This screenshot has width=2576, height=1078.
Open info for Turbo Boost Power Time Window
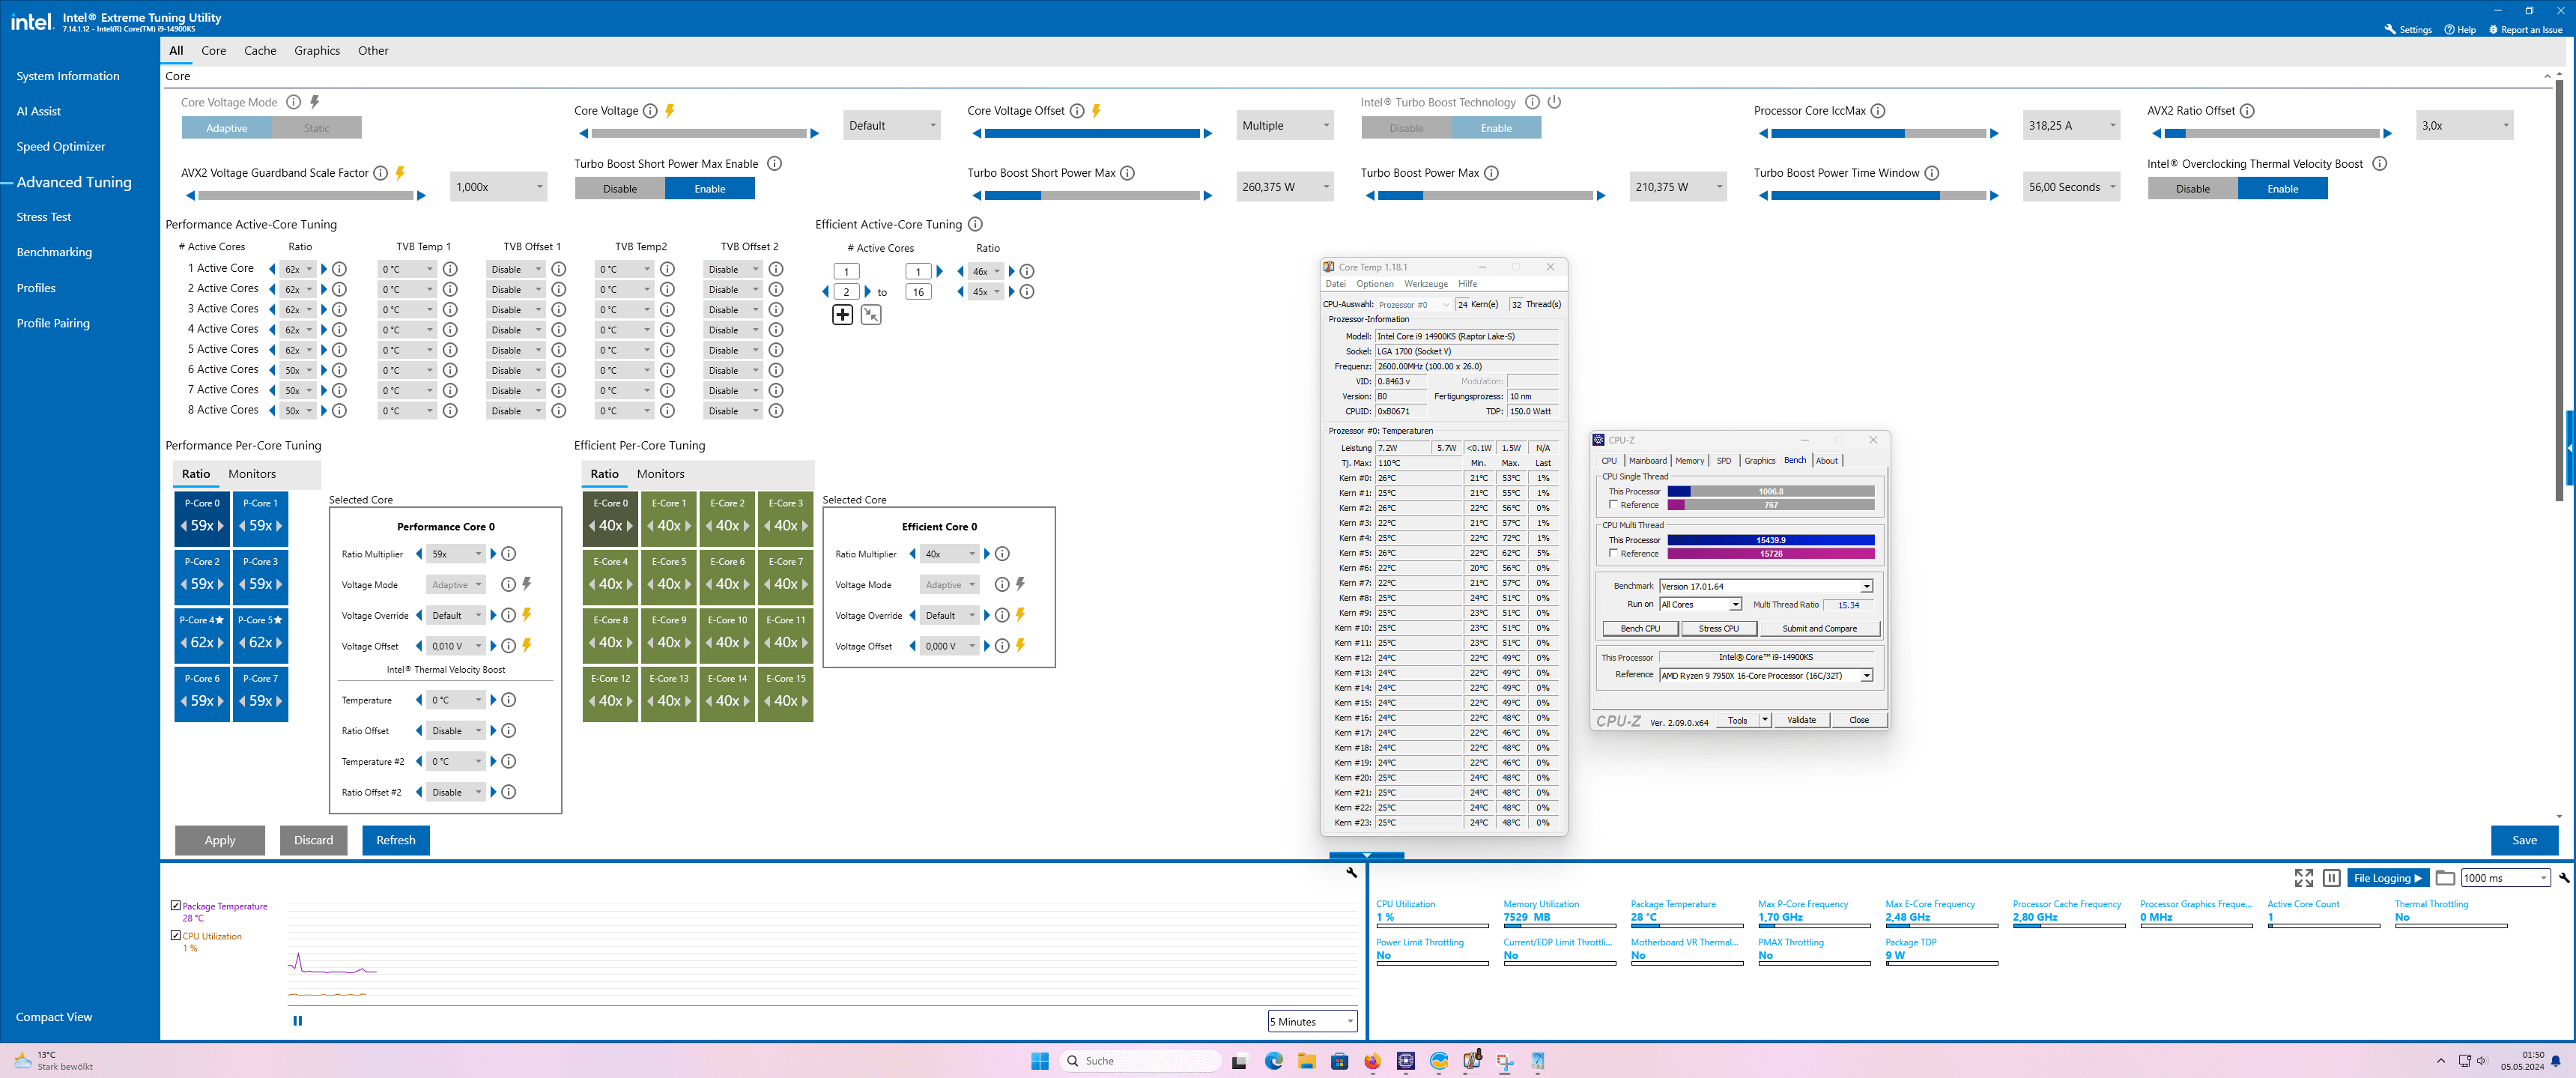pyautogui.click(x=1931, y=173)
